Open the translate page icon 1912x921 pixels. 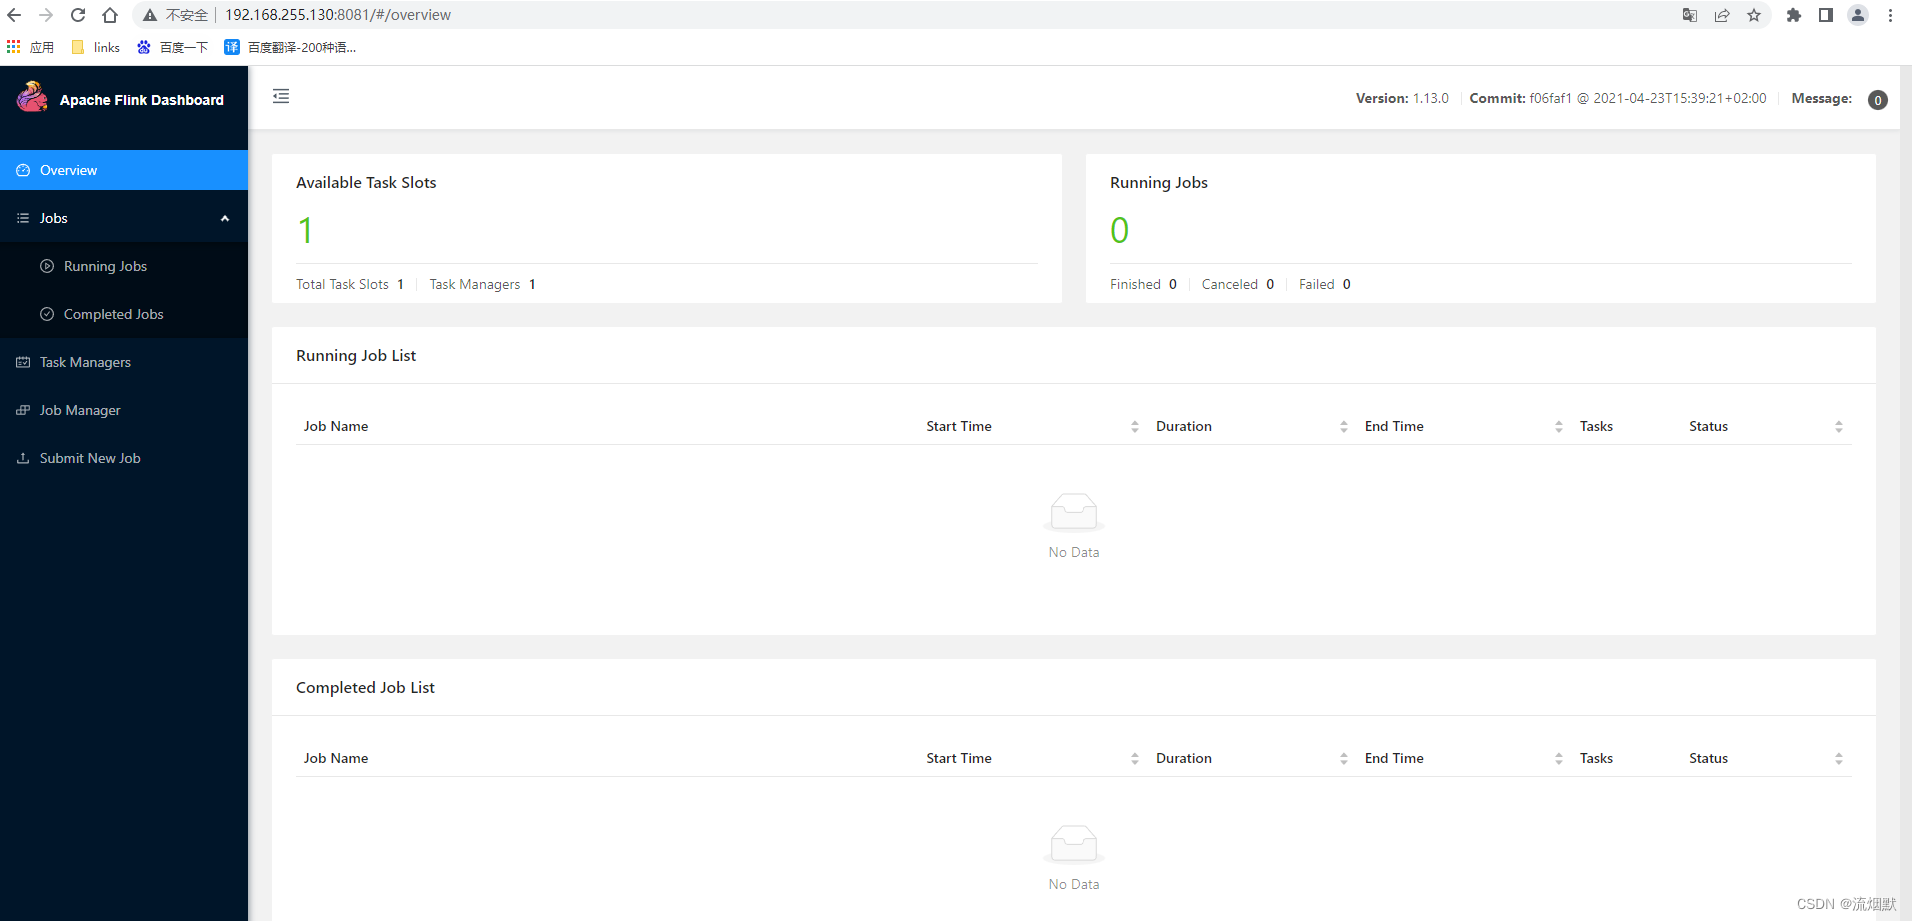(x=1690, y=15)
